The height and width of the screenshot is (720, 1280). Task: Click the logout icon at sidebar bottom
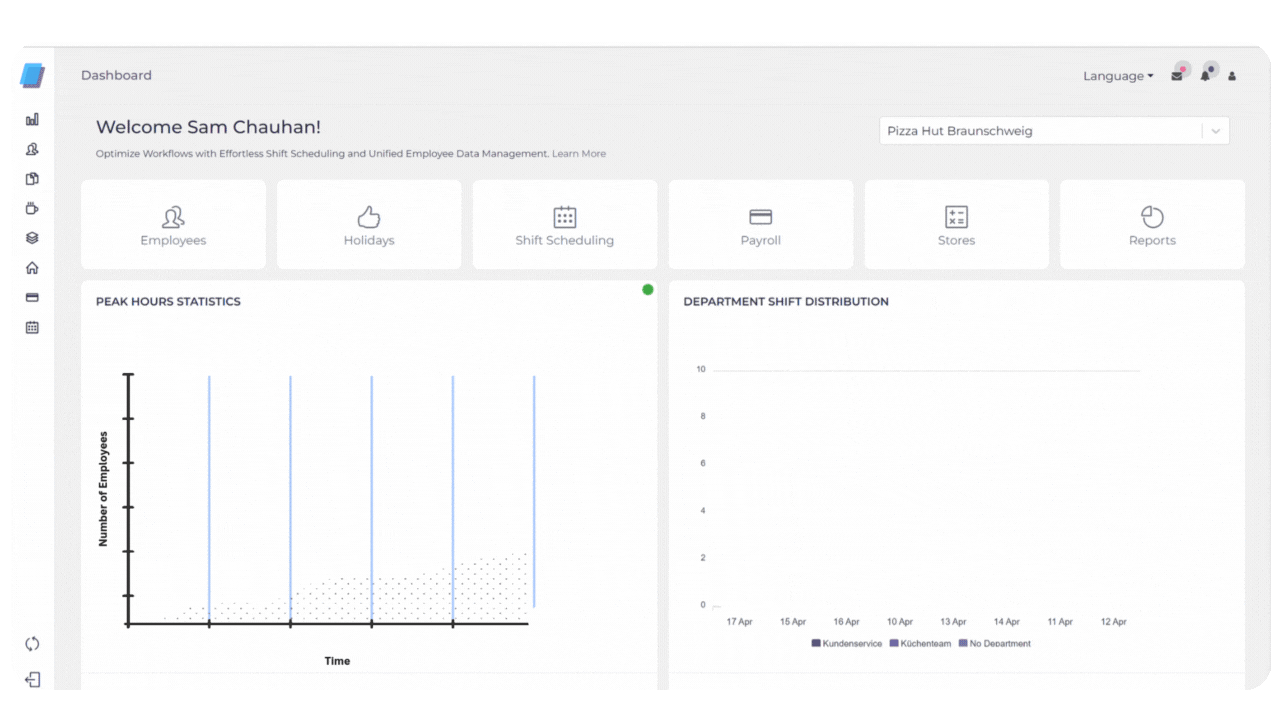32,680
